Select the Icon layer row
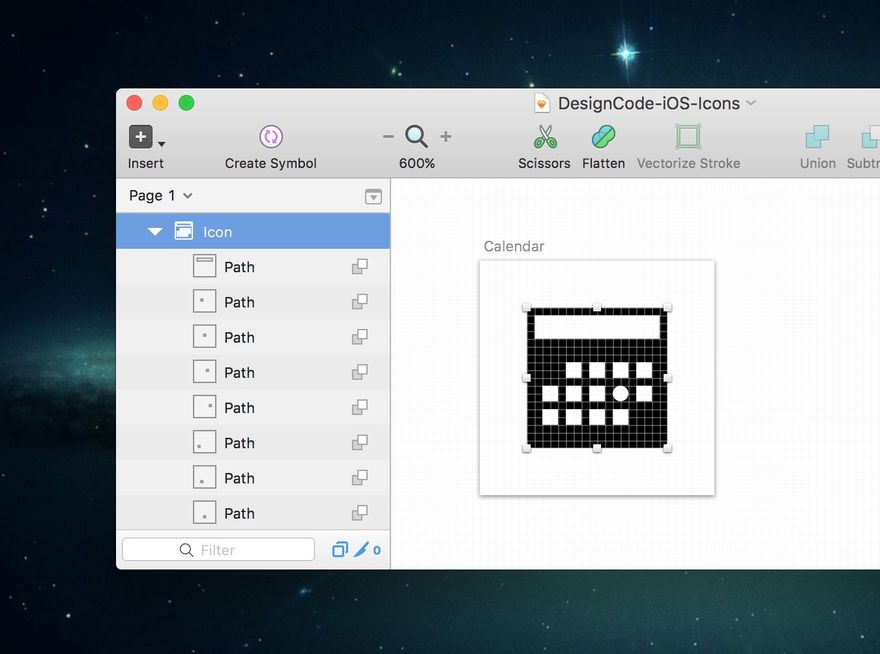The width and height of the screenshot is (880, 654). coord(253,231)
